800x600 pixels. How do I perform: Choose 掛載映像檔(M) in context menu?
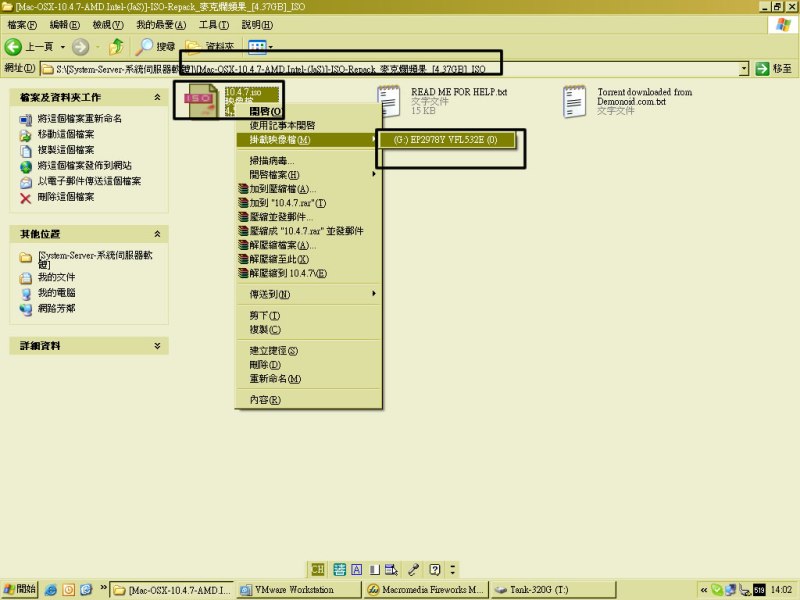[x=309, y=140]
